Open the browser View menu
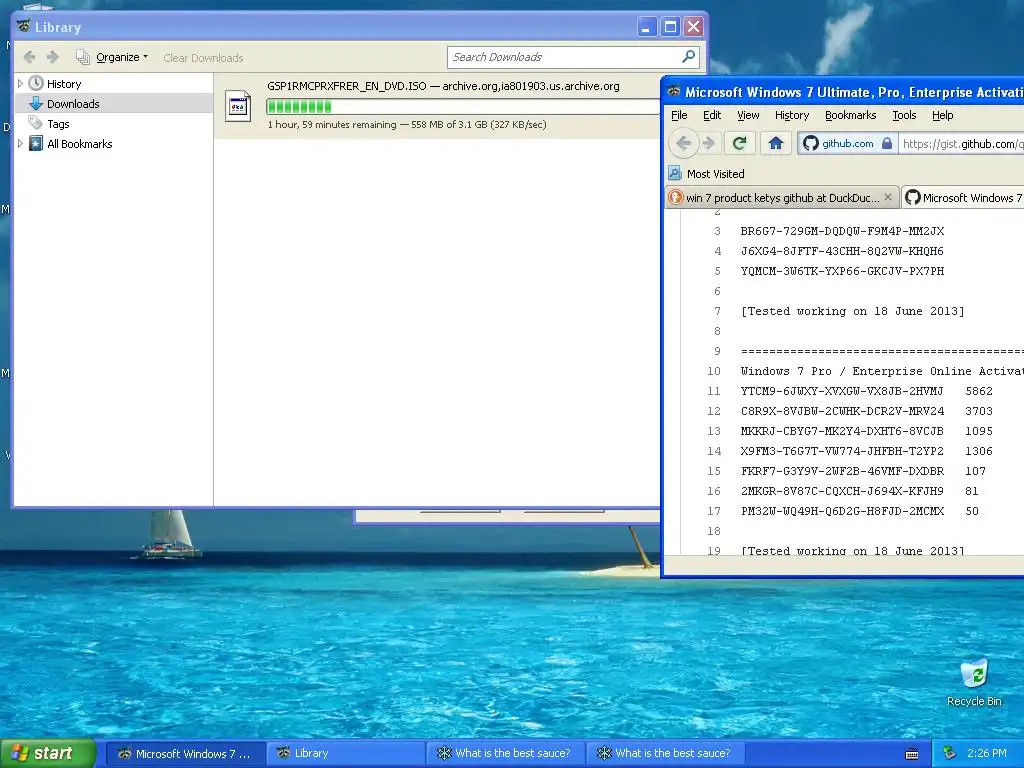Screen dimensions: 1024x768 [x=748, y=115]
